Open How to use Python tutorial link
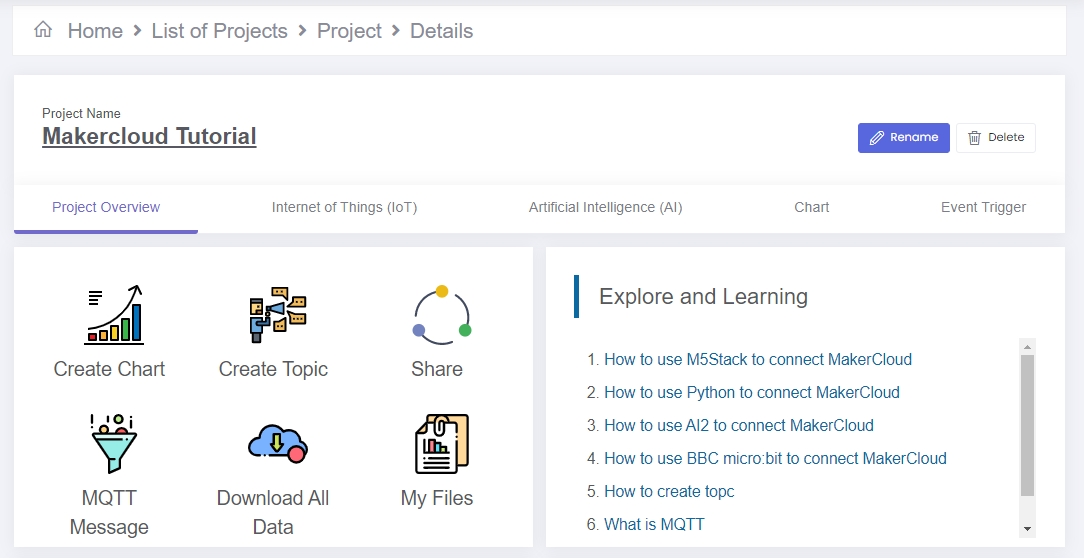The image size is (1084, 558). point(751,393)
